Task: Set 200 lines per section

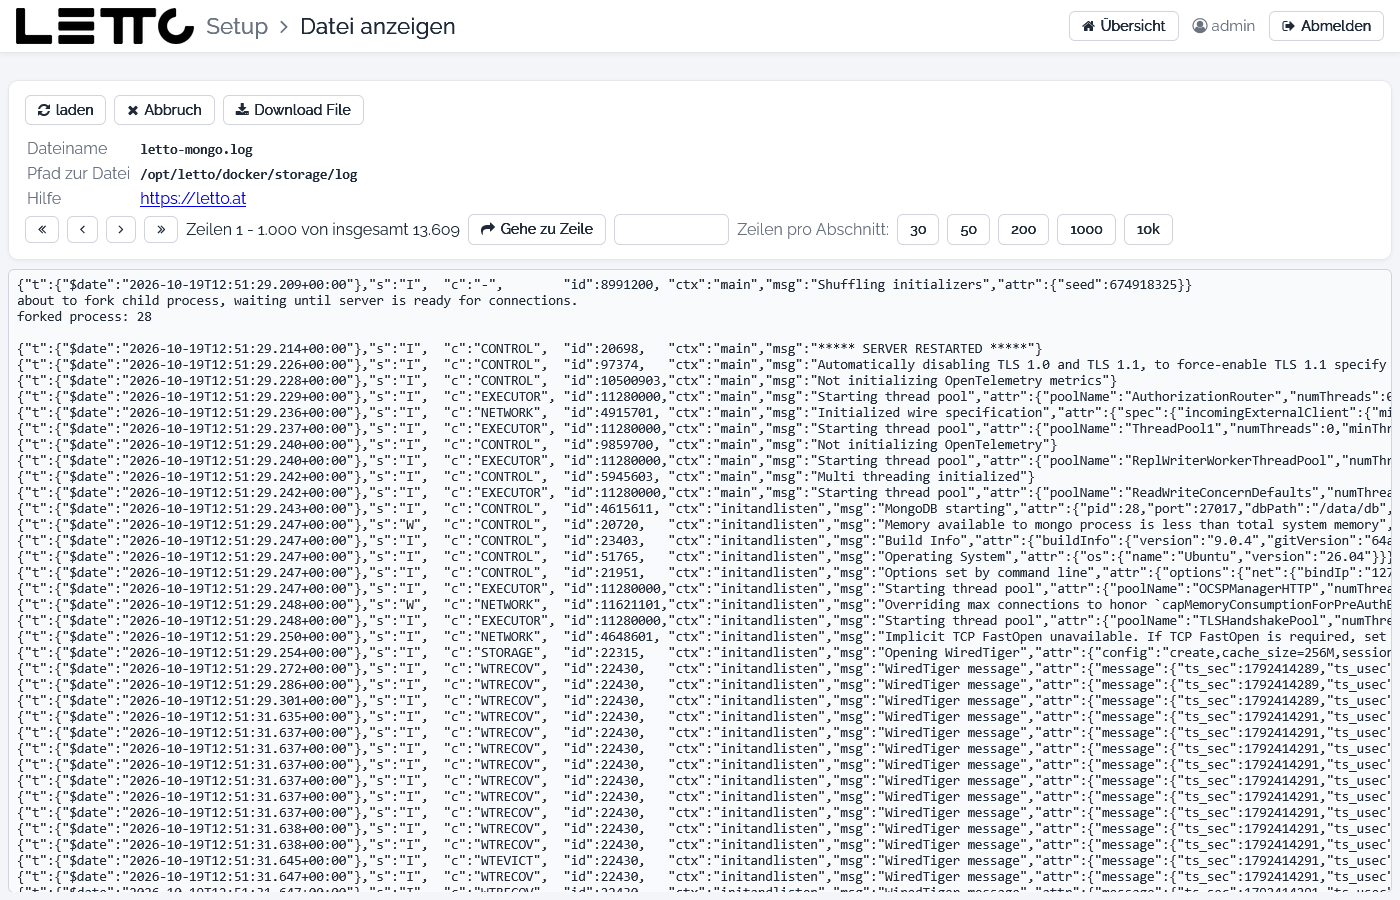Action: (x=1023, y=229)
